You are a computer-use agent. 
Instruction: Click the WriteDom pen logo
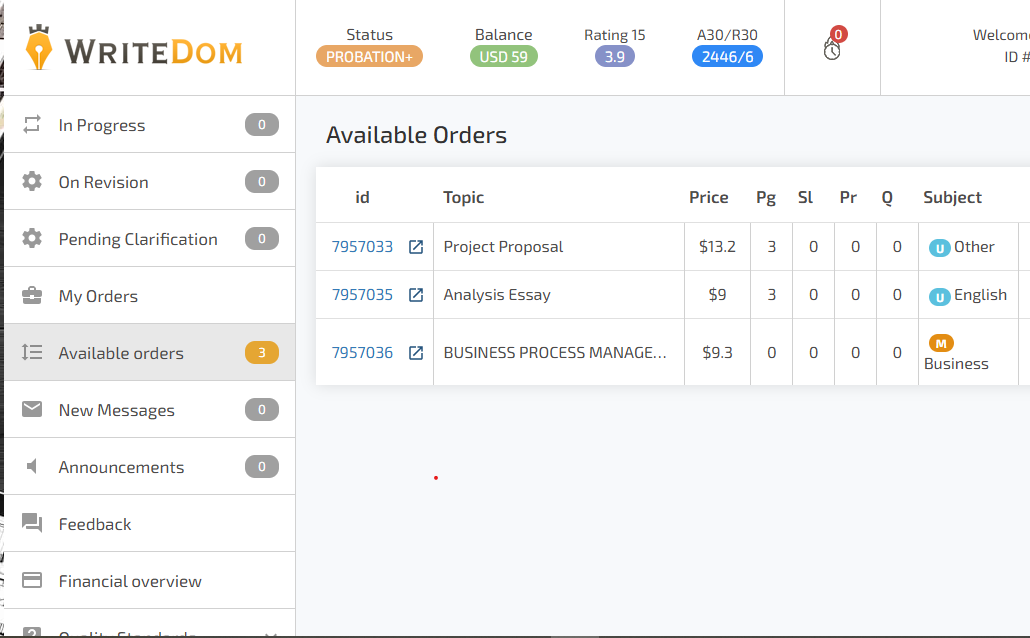click(x=39, y=47)
